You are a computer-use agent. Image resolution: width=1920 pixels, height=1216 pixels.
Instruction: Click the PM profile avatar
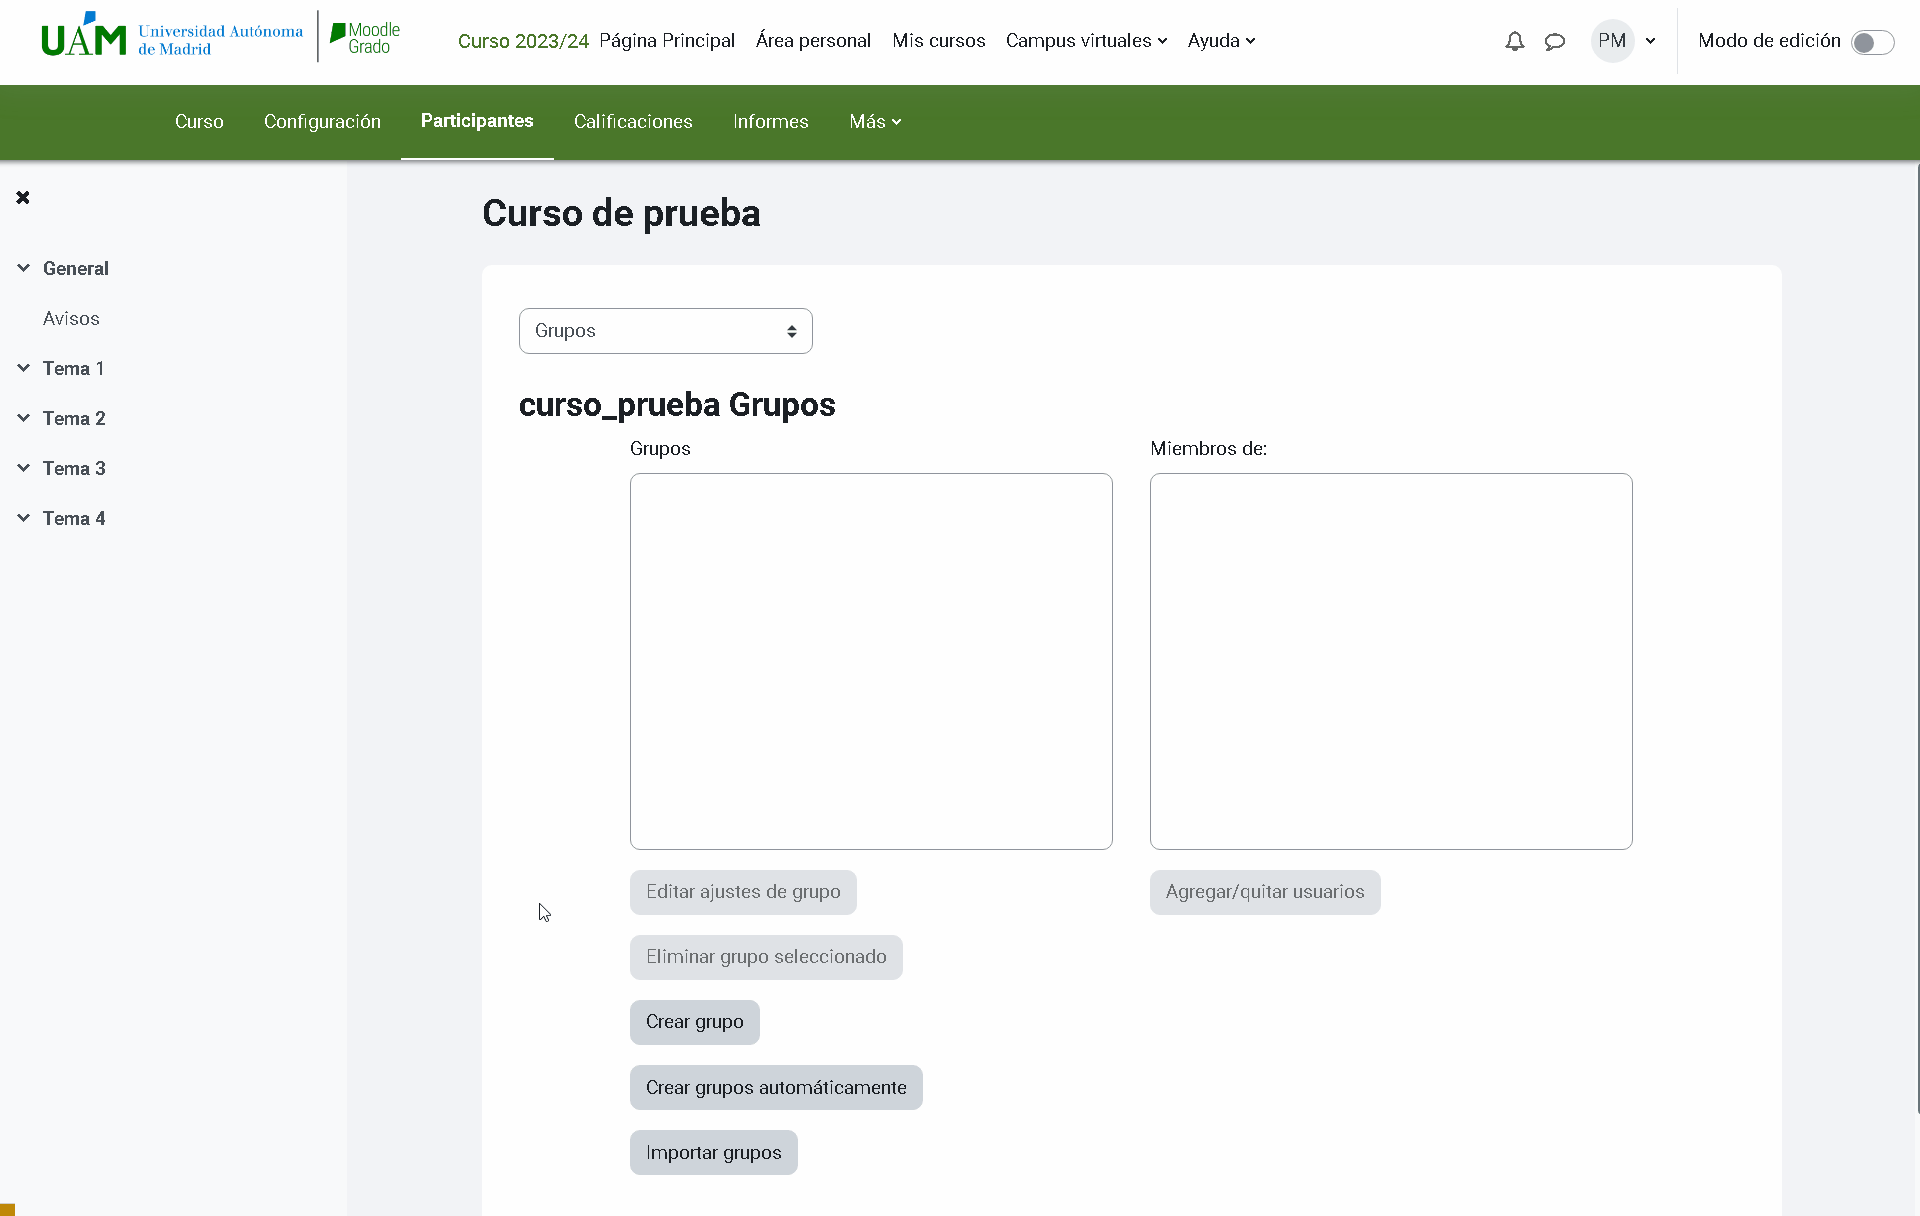tap(1612, 41)
